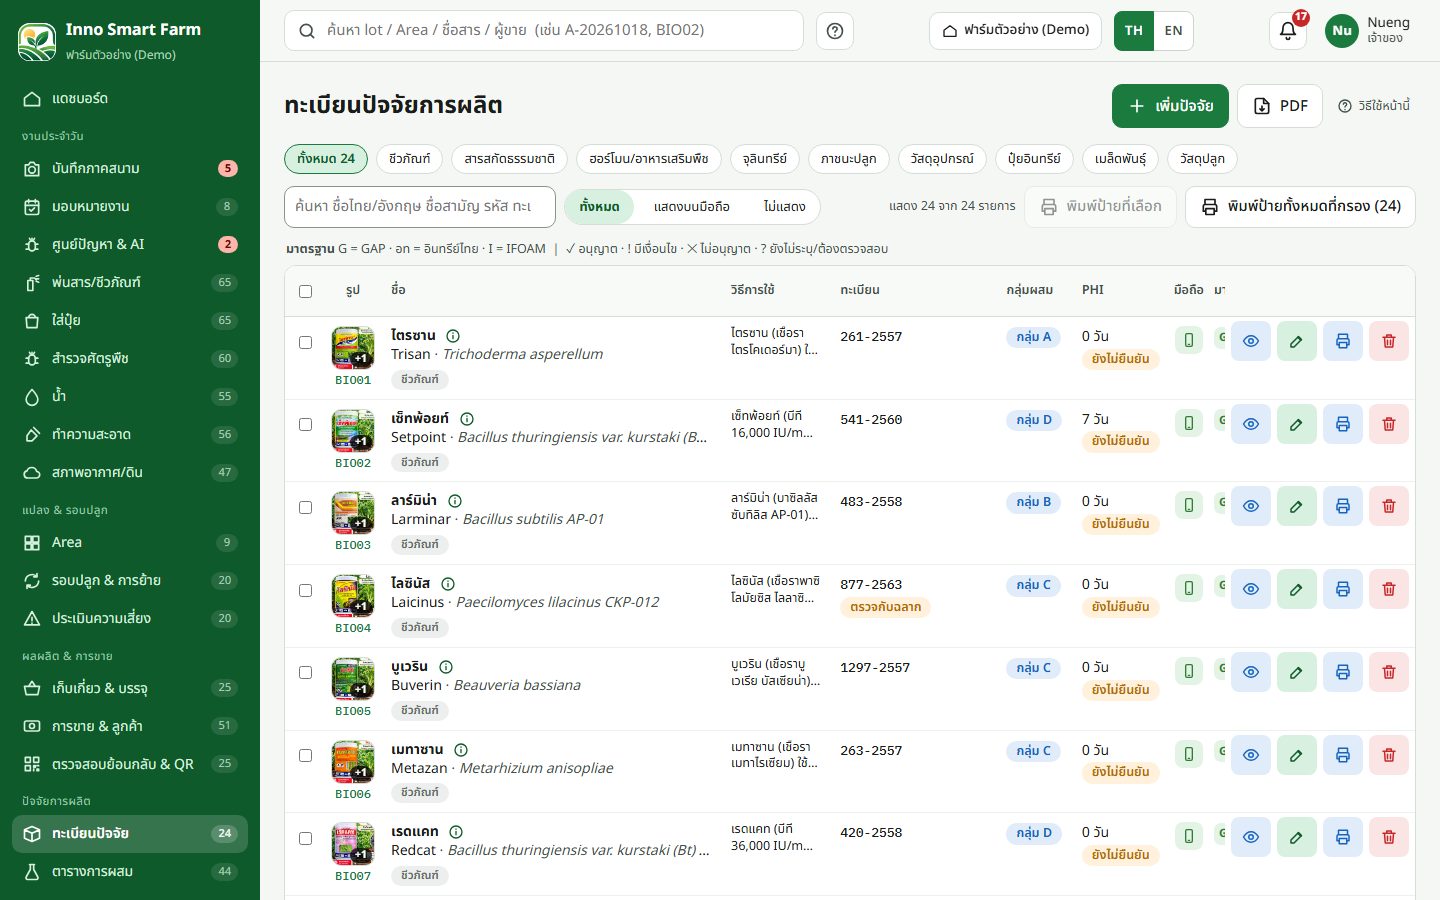Check the box for Buverin BIO05 row
Viewport: 1440px width, 900px height.
[x=306, y=672]
